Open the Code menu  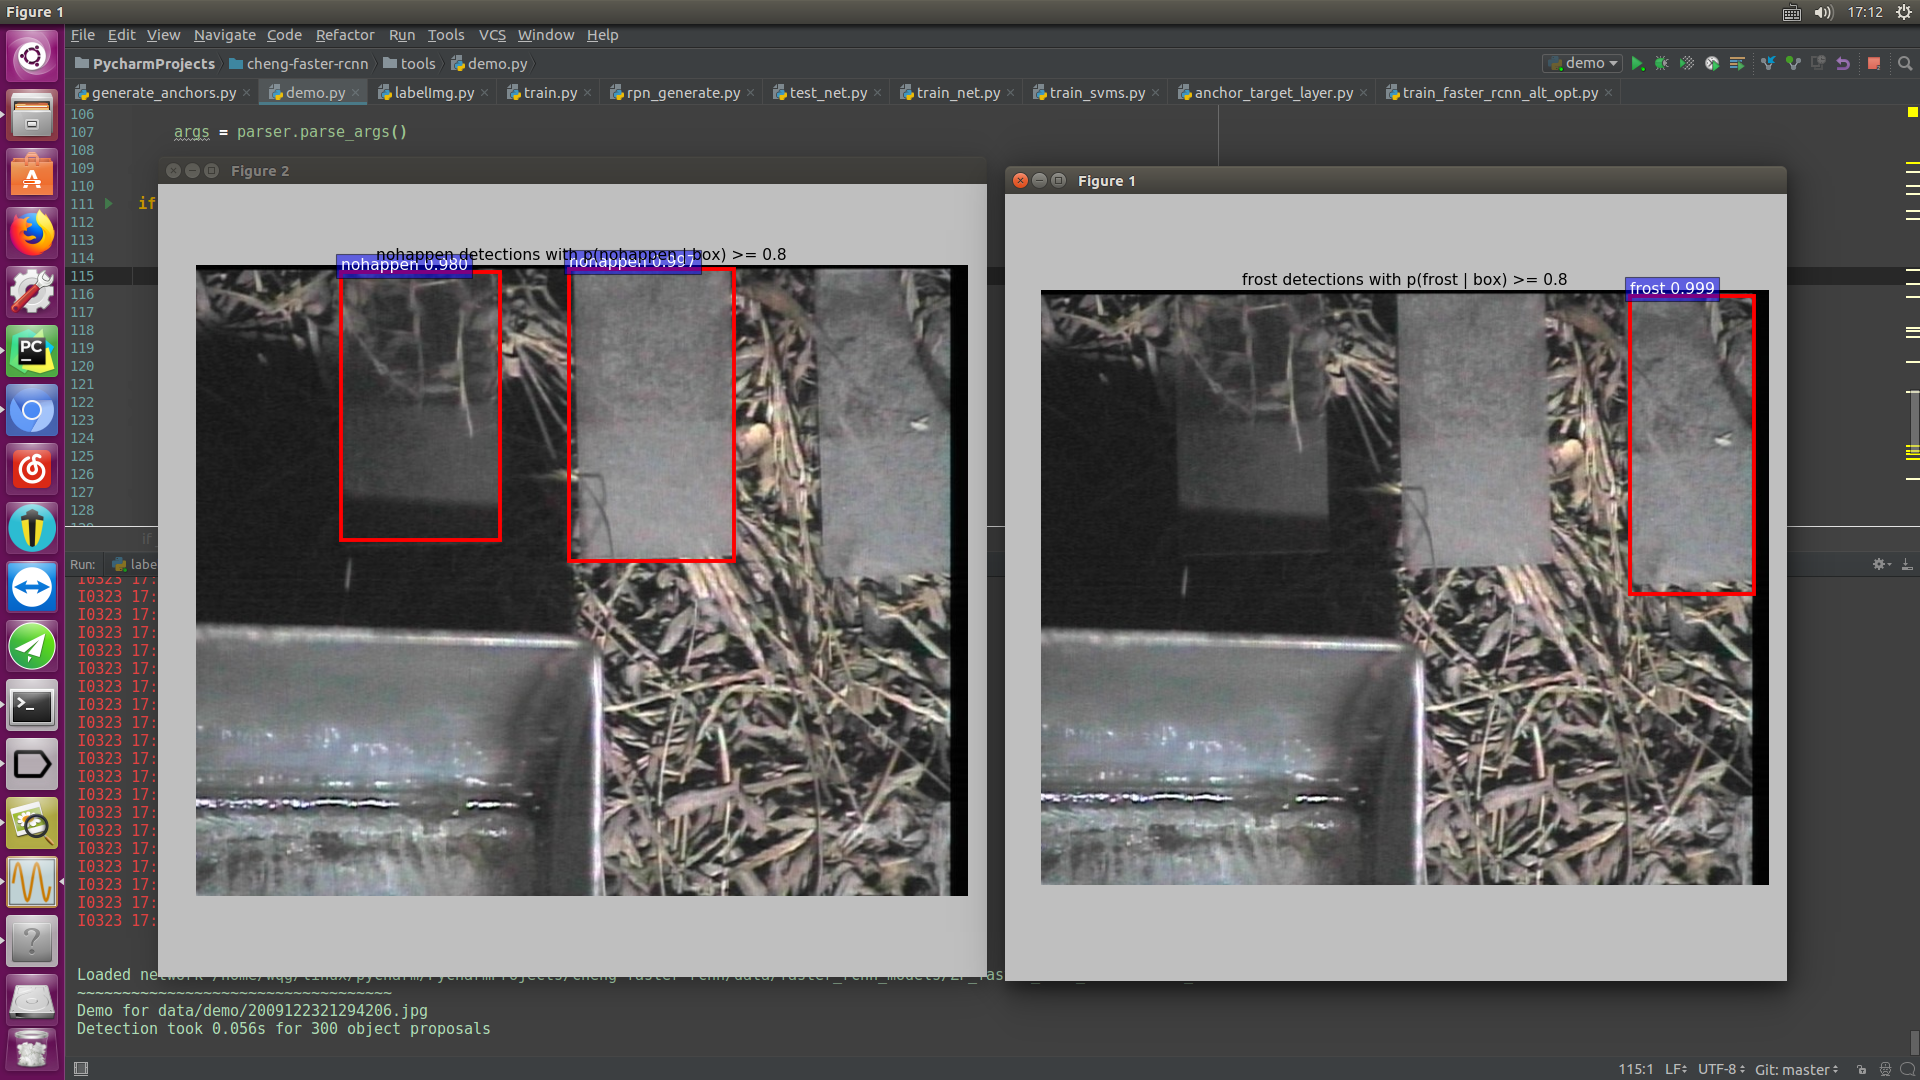pyautogui.click(x=284, y=35)
